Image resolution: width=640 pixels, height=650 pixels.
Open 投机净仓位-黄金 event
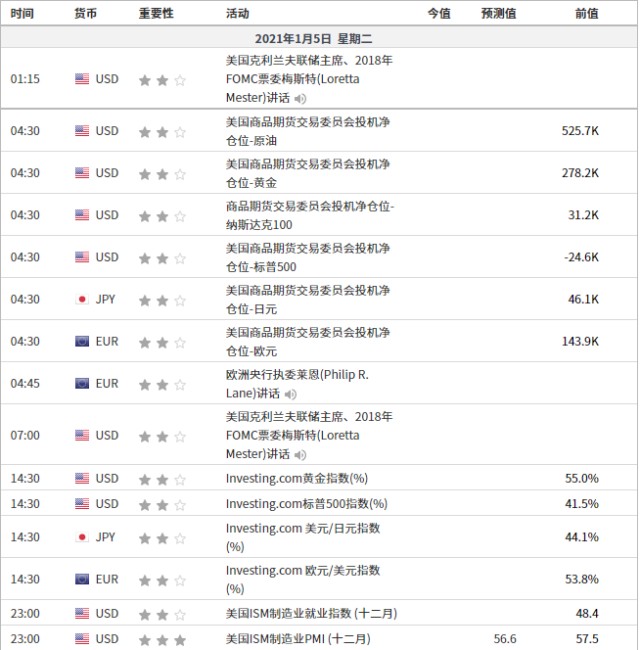click(x=308, y=173)
